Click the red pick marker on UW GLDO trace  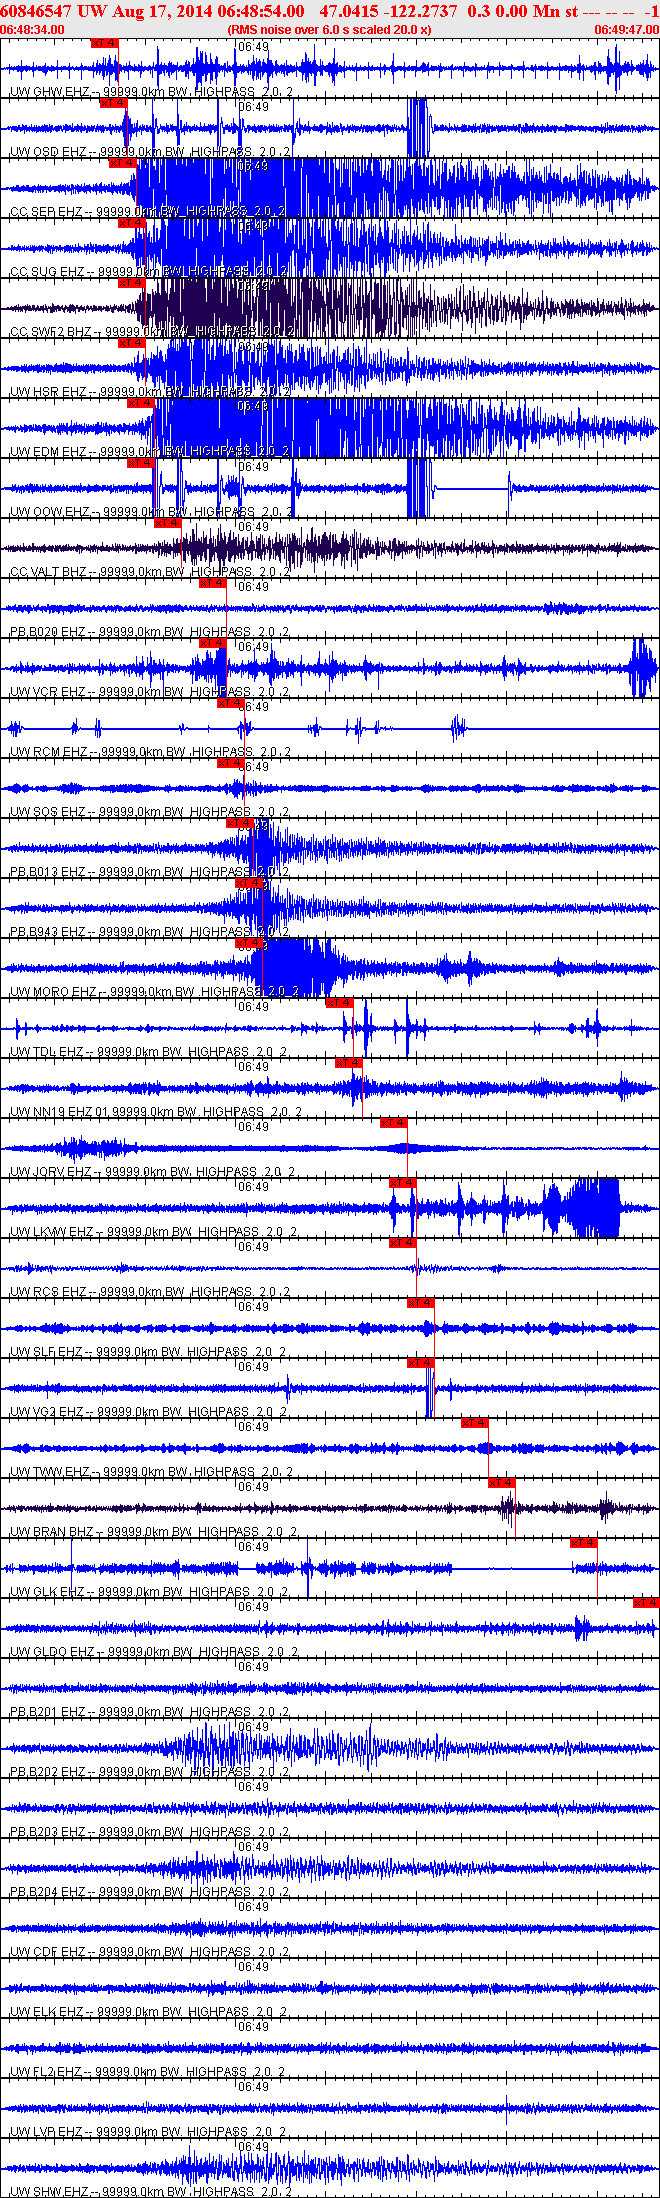pyautogui.click(x=646, y=1603)
